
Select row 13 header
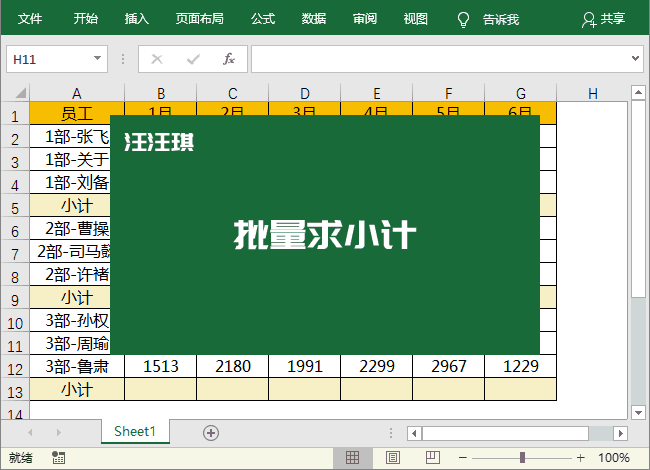(x=15, y=391)
